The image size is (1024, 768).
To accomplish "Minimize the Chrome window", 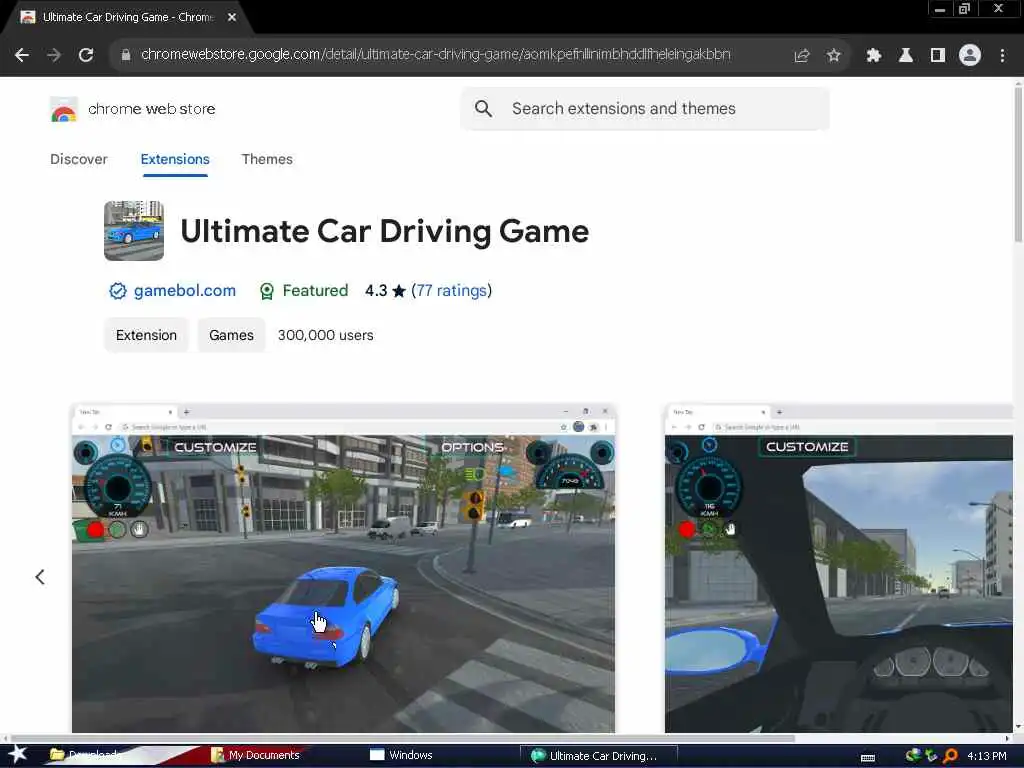I will coord(940,9).
